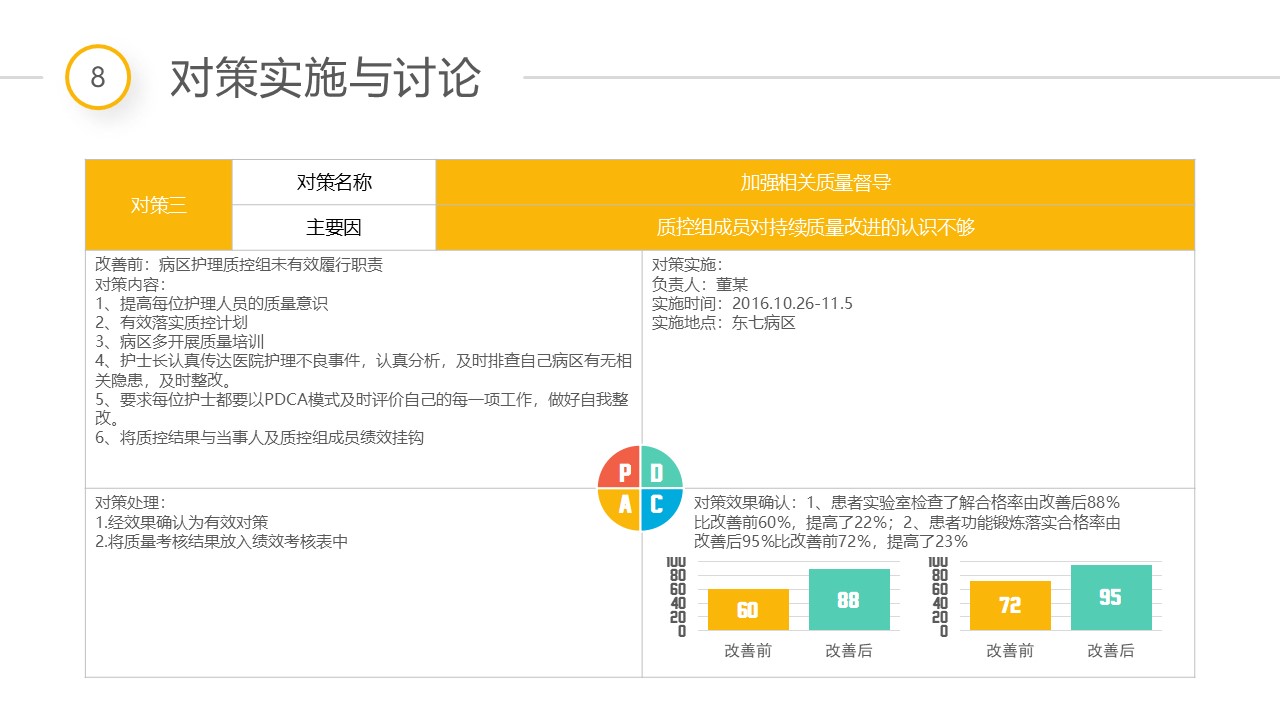
Task: Select the 对策名称 cell
Action: click(334, 182)
